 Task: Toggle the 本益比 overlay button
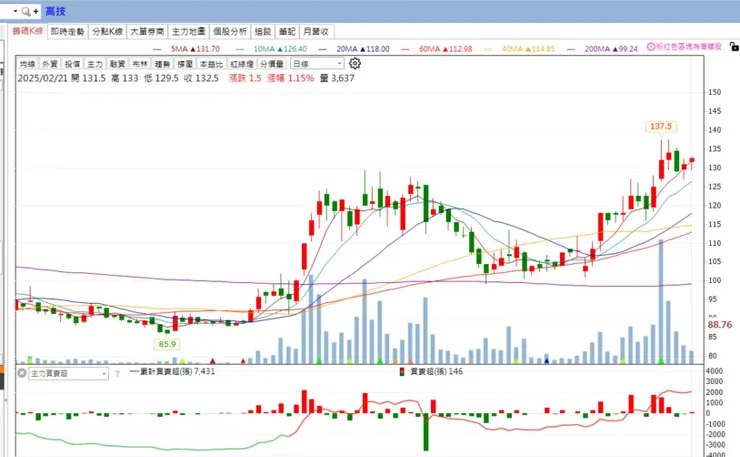[x=211, y=64]
